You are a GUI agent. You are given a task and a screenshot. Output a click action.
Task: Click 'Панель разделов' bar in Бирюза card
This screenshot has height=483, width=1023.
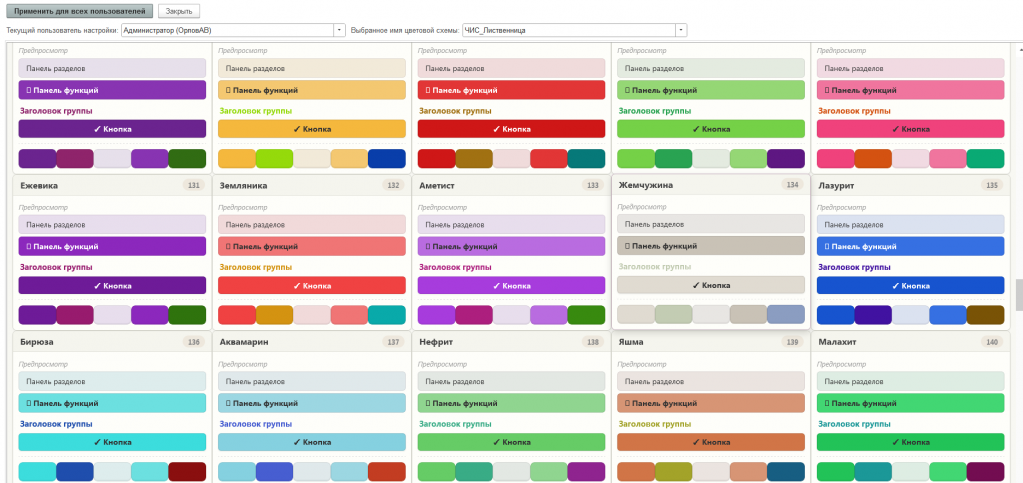[112, 381]
